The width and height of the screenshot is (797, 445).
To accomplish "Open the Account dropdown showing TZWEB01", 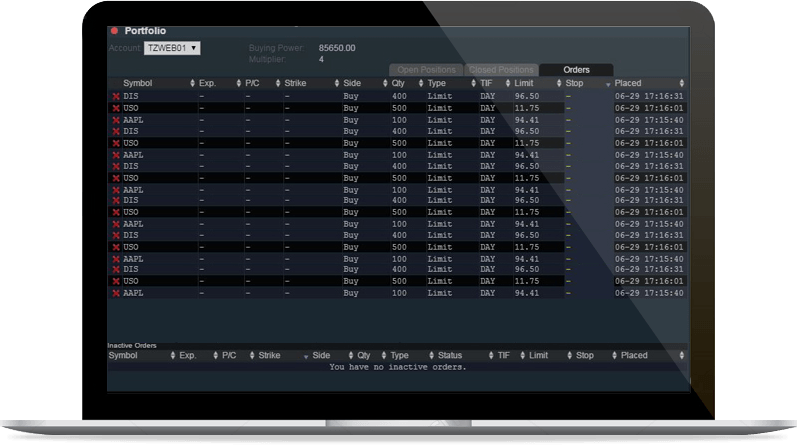I will [172, 47].
